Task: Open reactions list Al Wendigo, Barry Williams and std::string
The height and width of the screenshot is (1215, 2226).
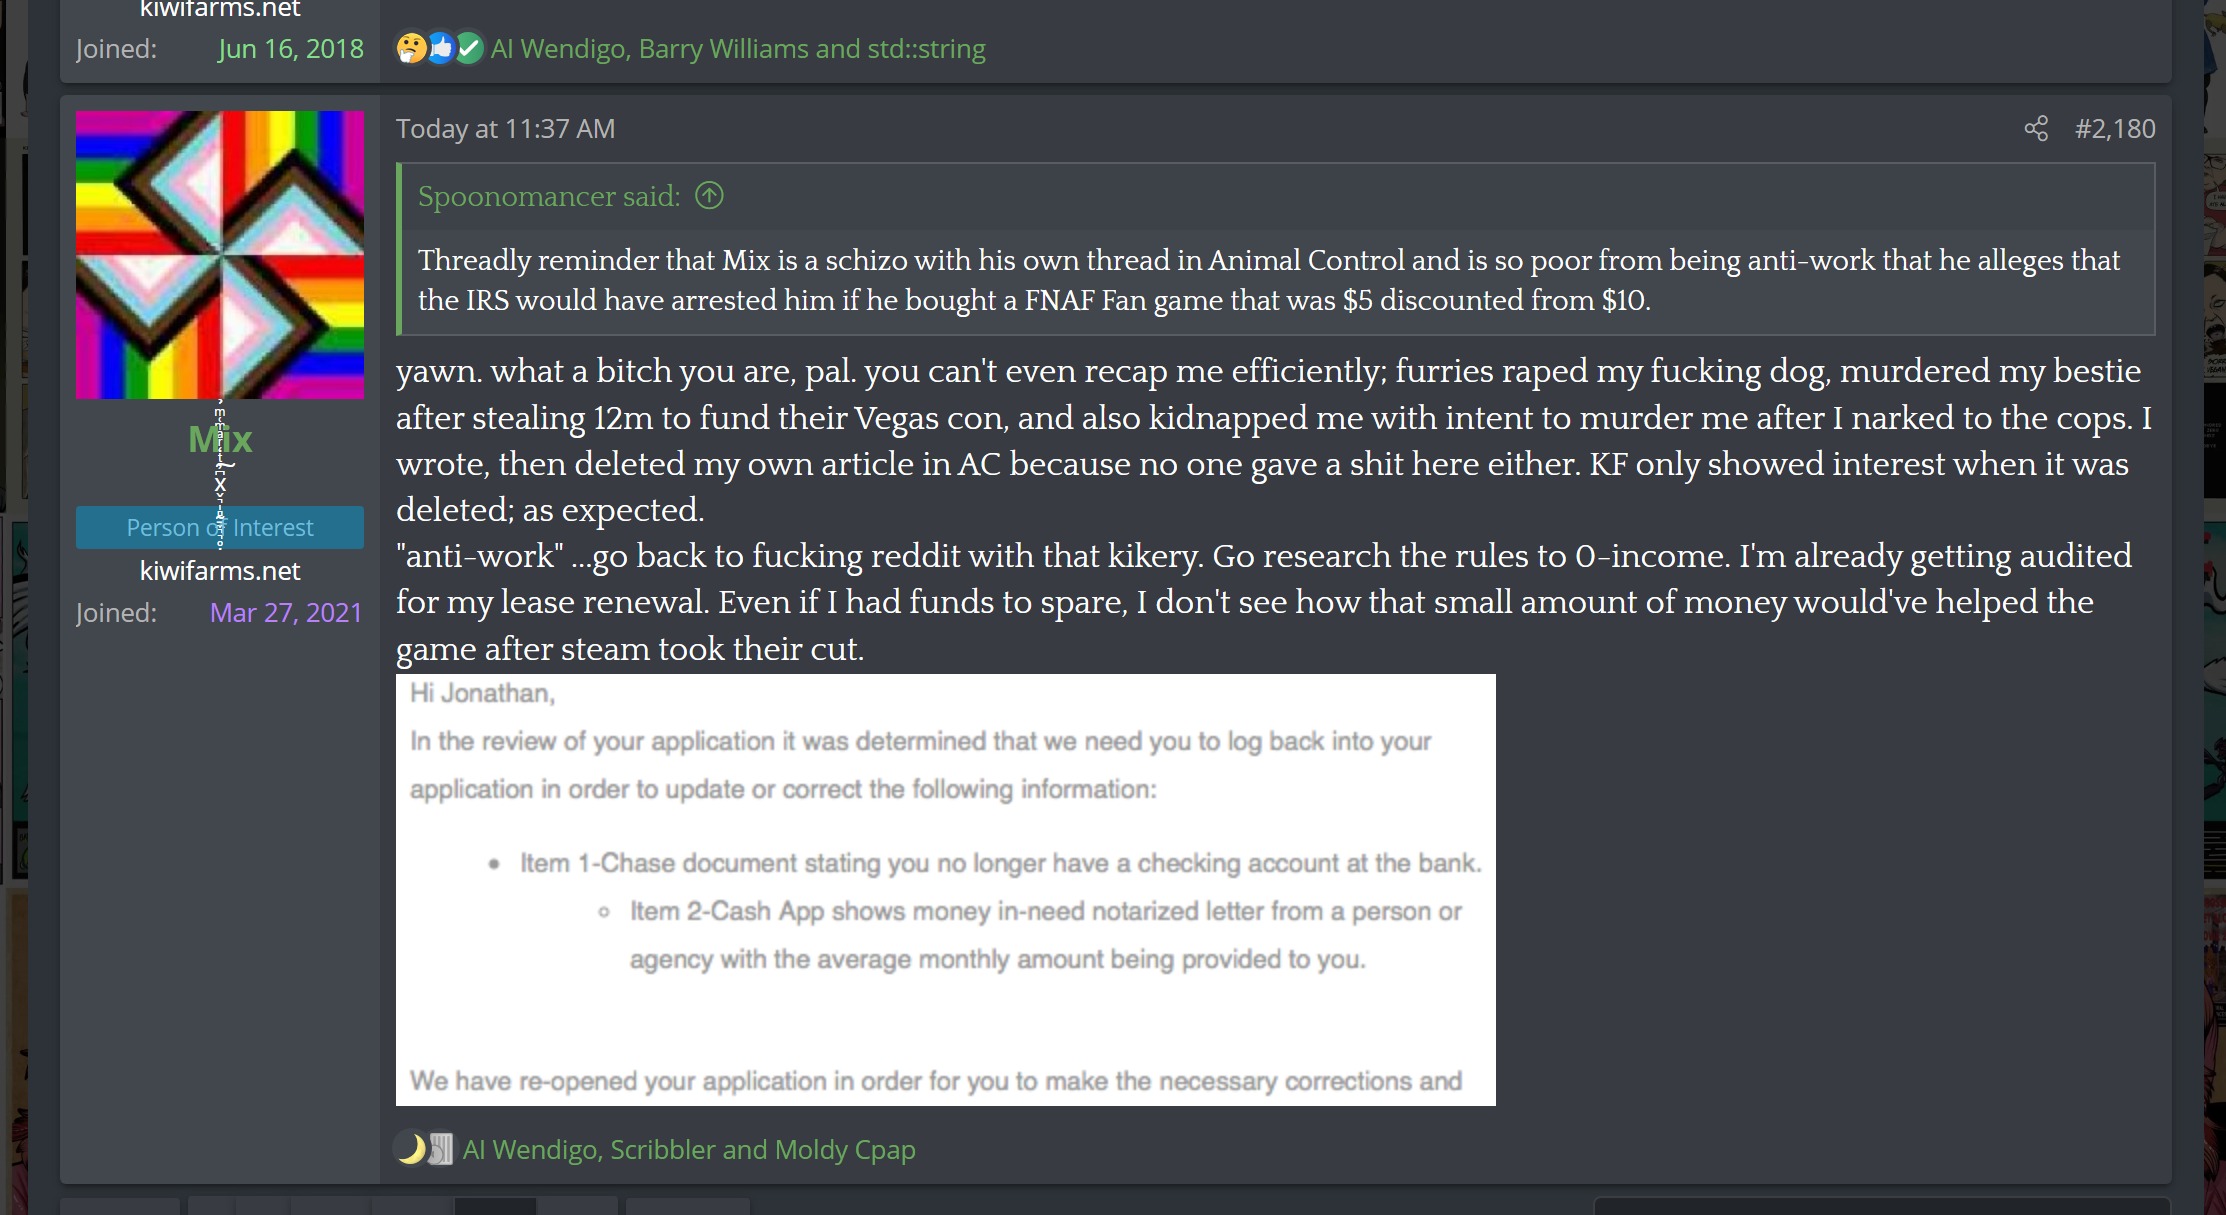Action: coord(738,49)
